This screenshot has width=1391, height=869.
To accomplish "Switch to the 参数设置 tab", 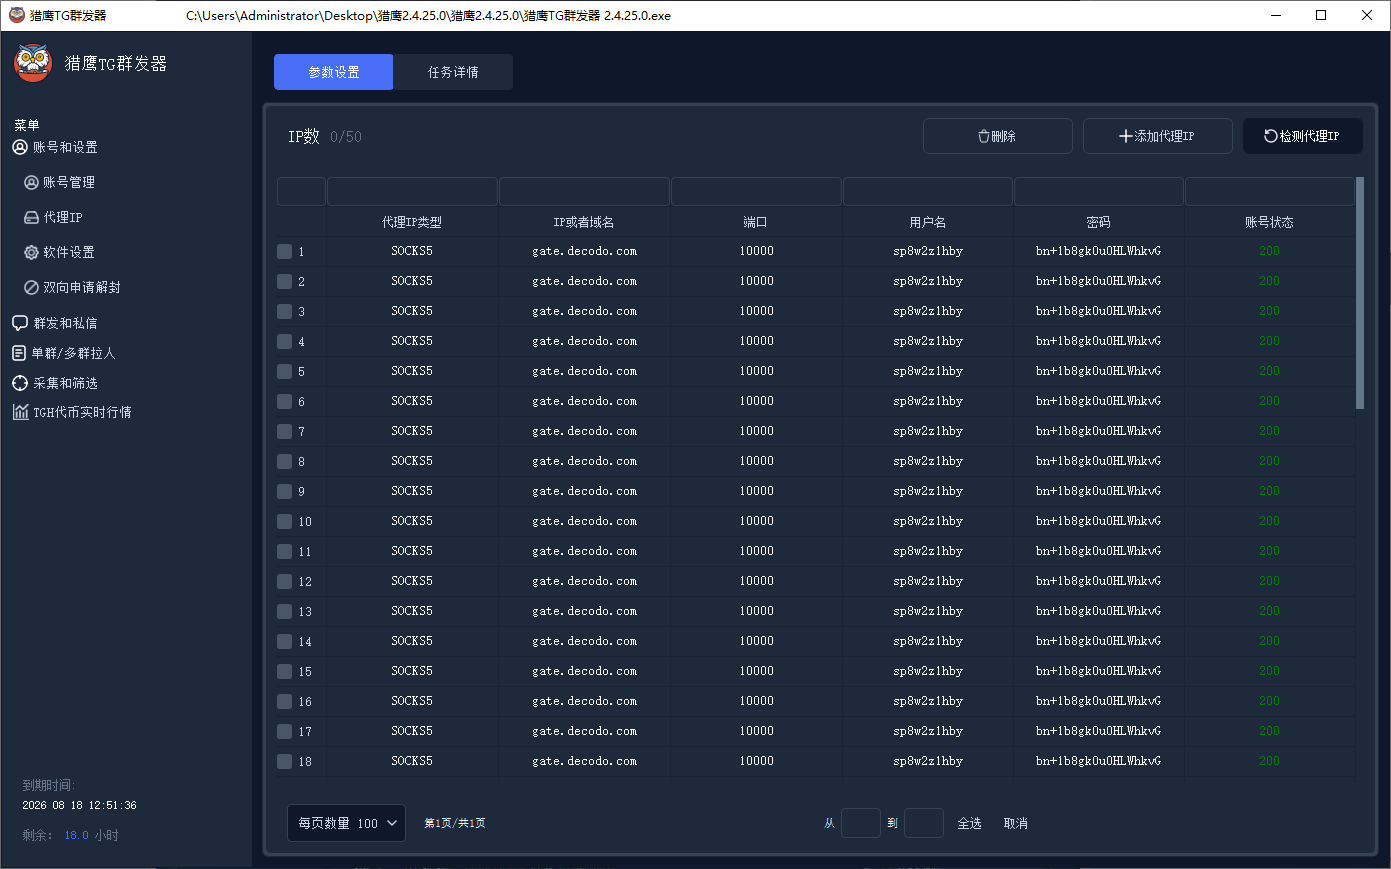I will point(334,72).
